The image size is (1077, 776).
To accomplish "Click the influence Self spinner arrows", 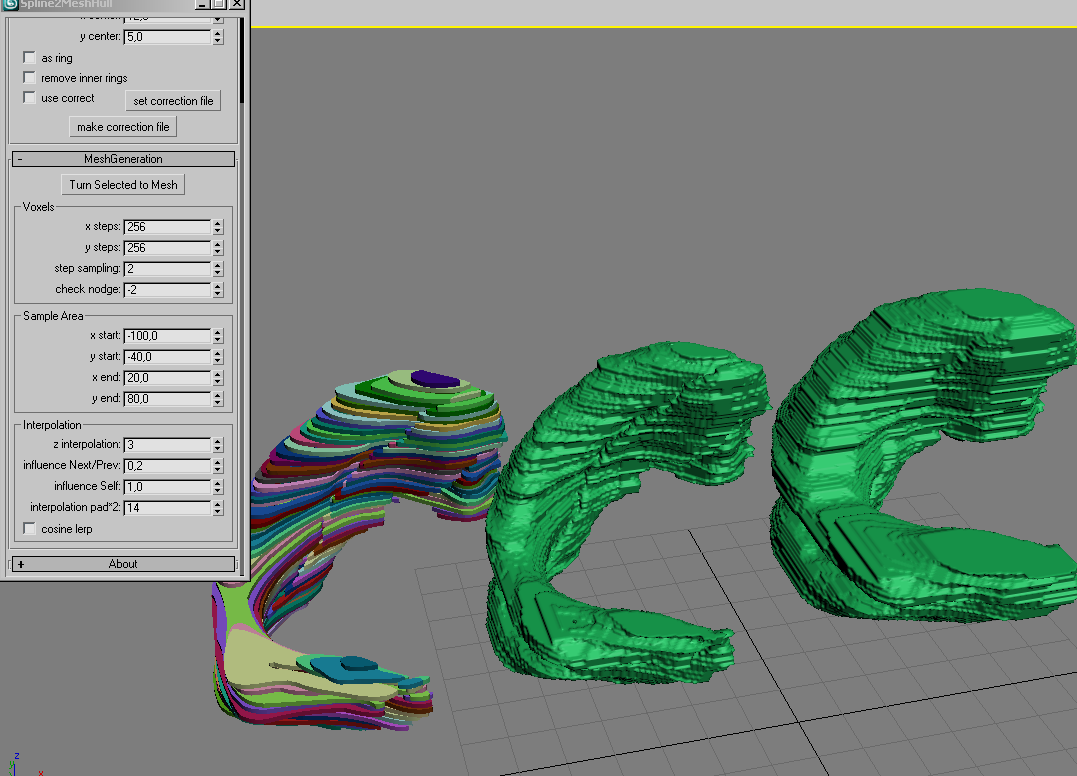I will (218, 486).
